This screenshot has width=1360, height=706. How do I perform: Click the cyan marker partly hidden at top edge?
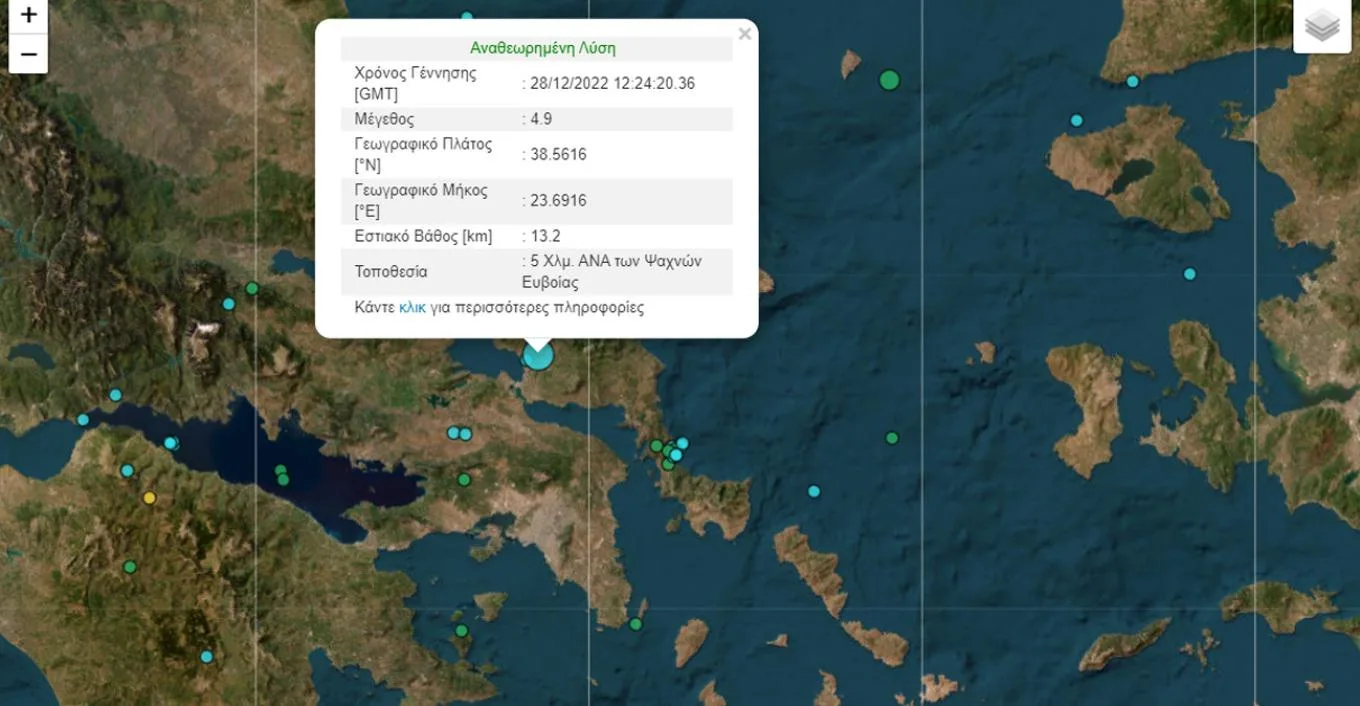(x=467, y=16)
